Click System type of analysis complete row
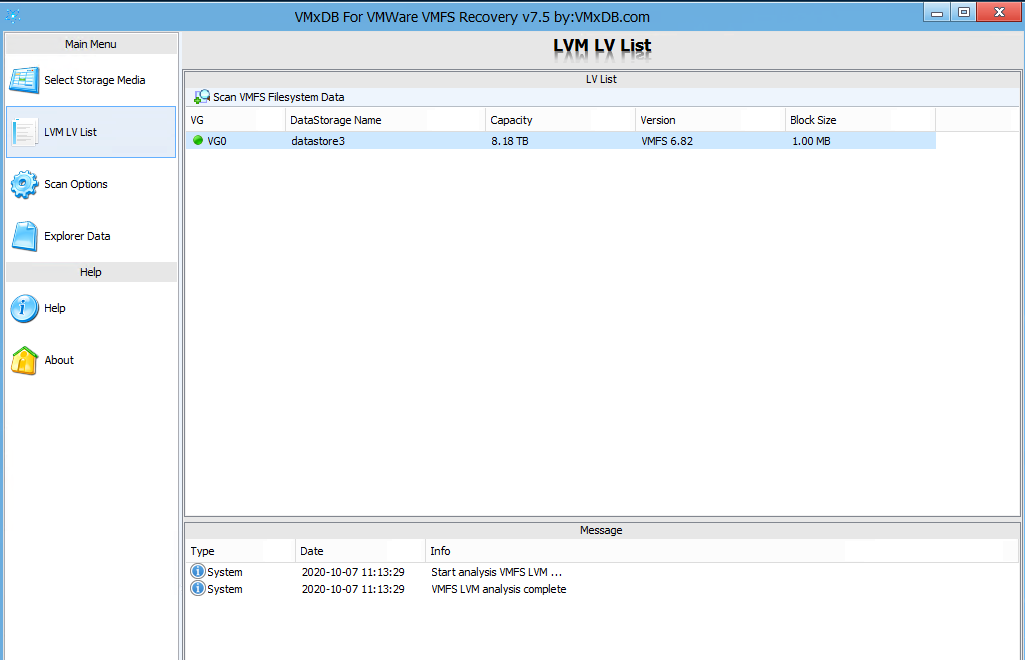 (x=224, y=589)
